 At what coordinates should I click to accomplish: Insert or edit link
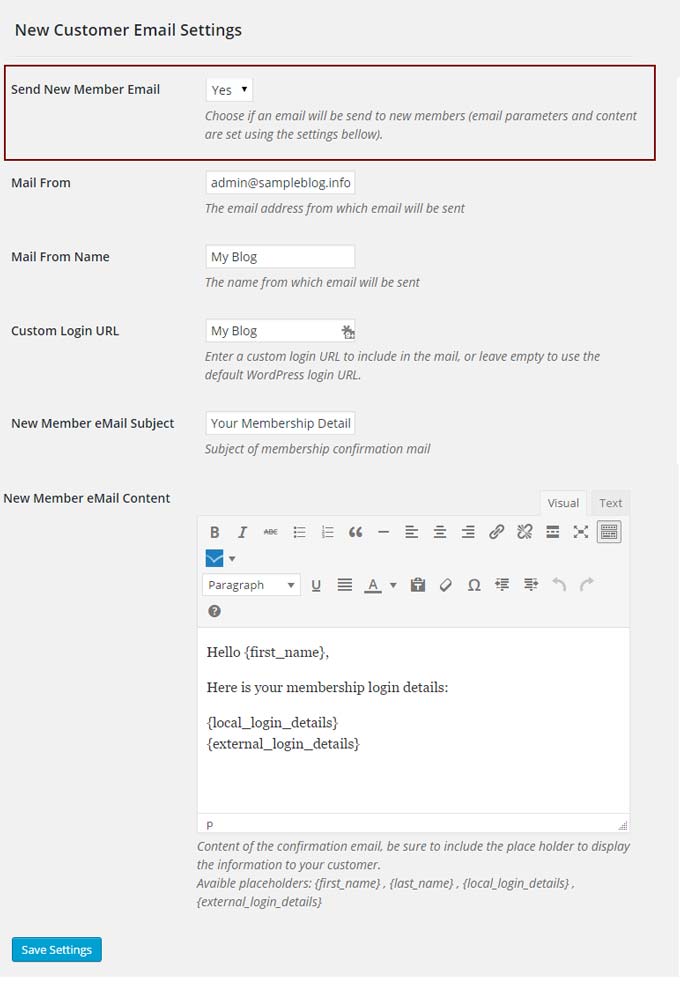[x=496, y=532]
